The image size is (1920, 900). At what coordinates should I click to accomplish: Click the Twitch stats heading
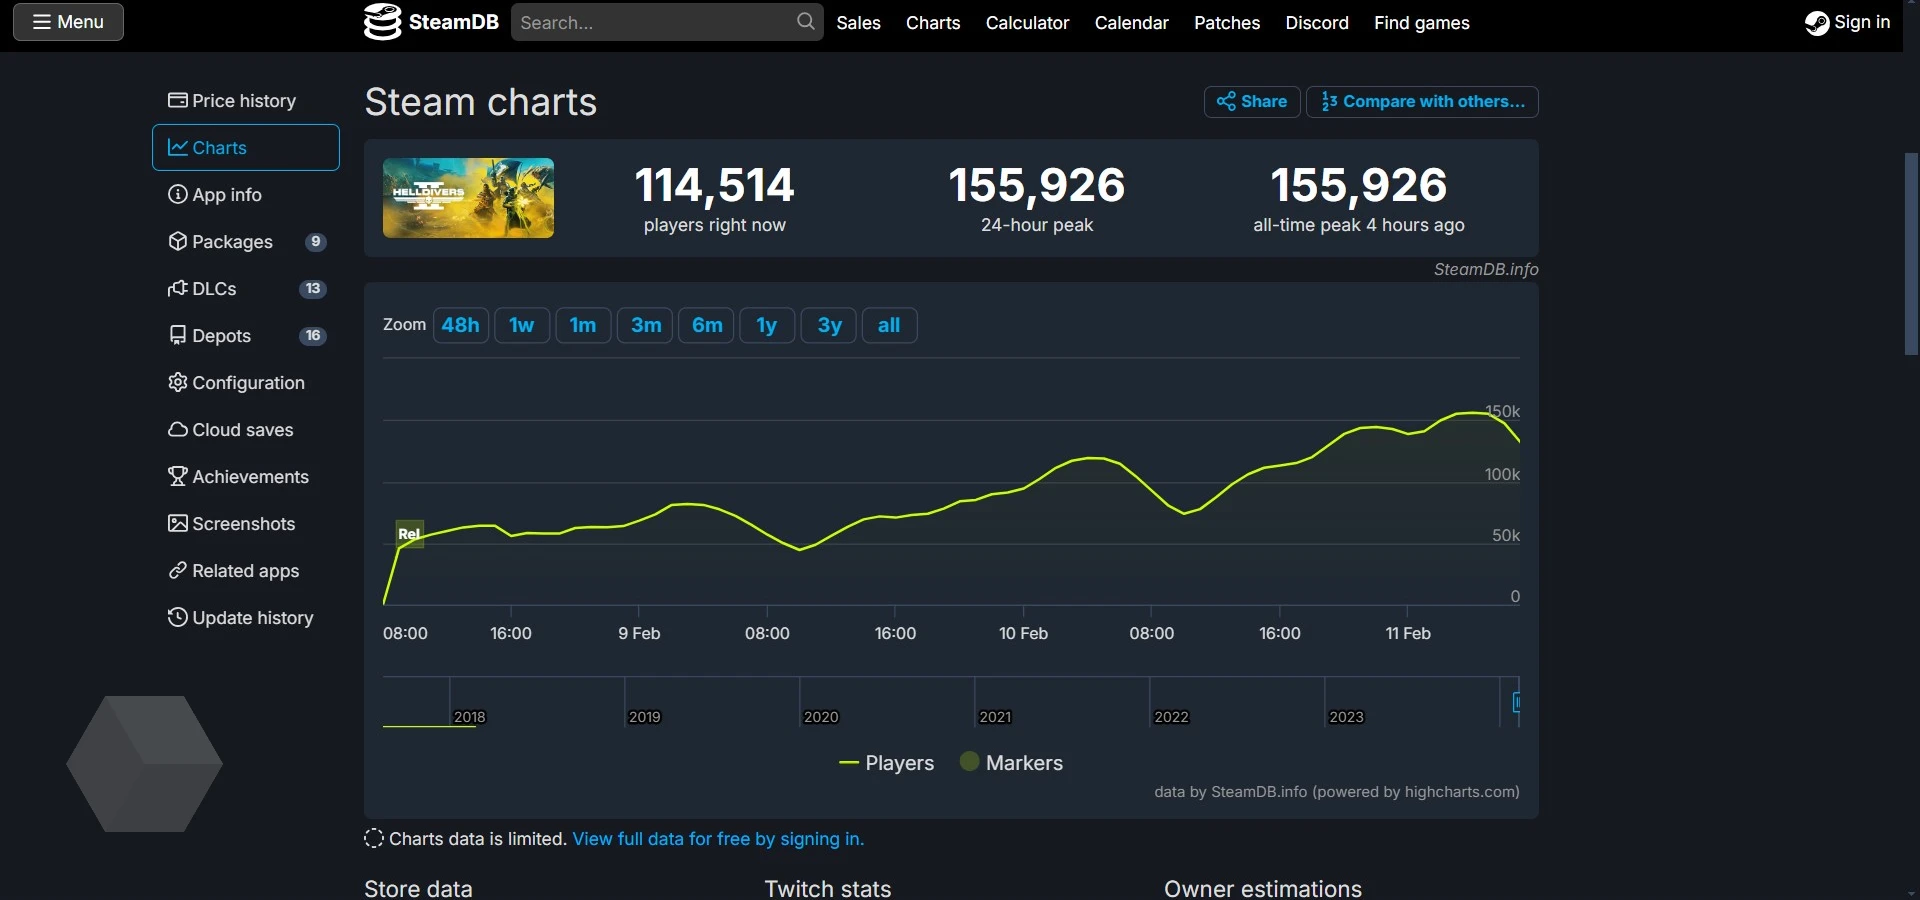click(828, 888)
